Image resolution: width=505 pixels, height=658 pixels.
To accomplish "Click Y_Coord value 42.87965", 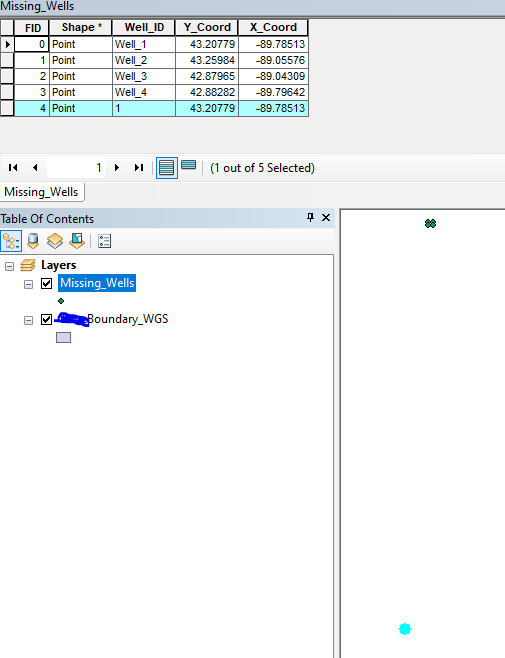I will pyautogui.click(x=207, y=76).
